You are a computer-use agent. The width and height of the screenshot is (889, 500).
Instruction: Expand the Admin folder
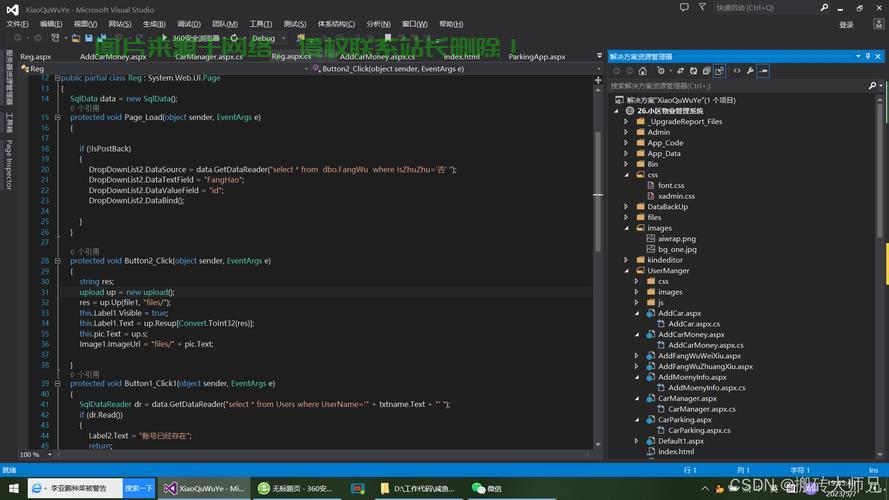pos(626,132)
